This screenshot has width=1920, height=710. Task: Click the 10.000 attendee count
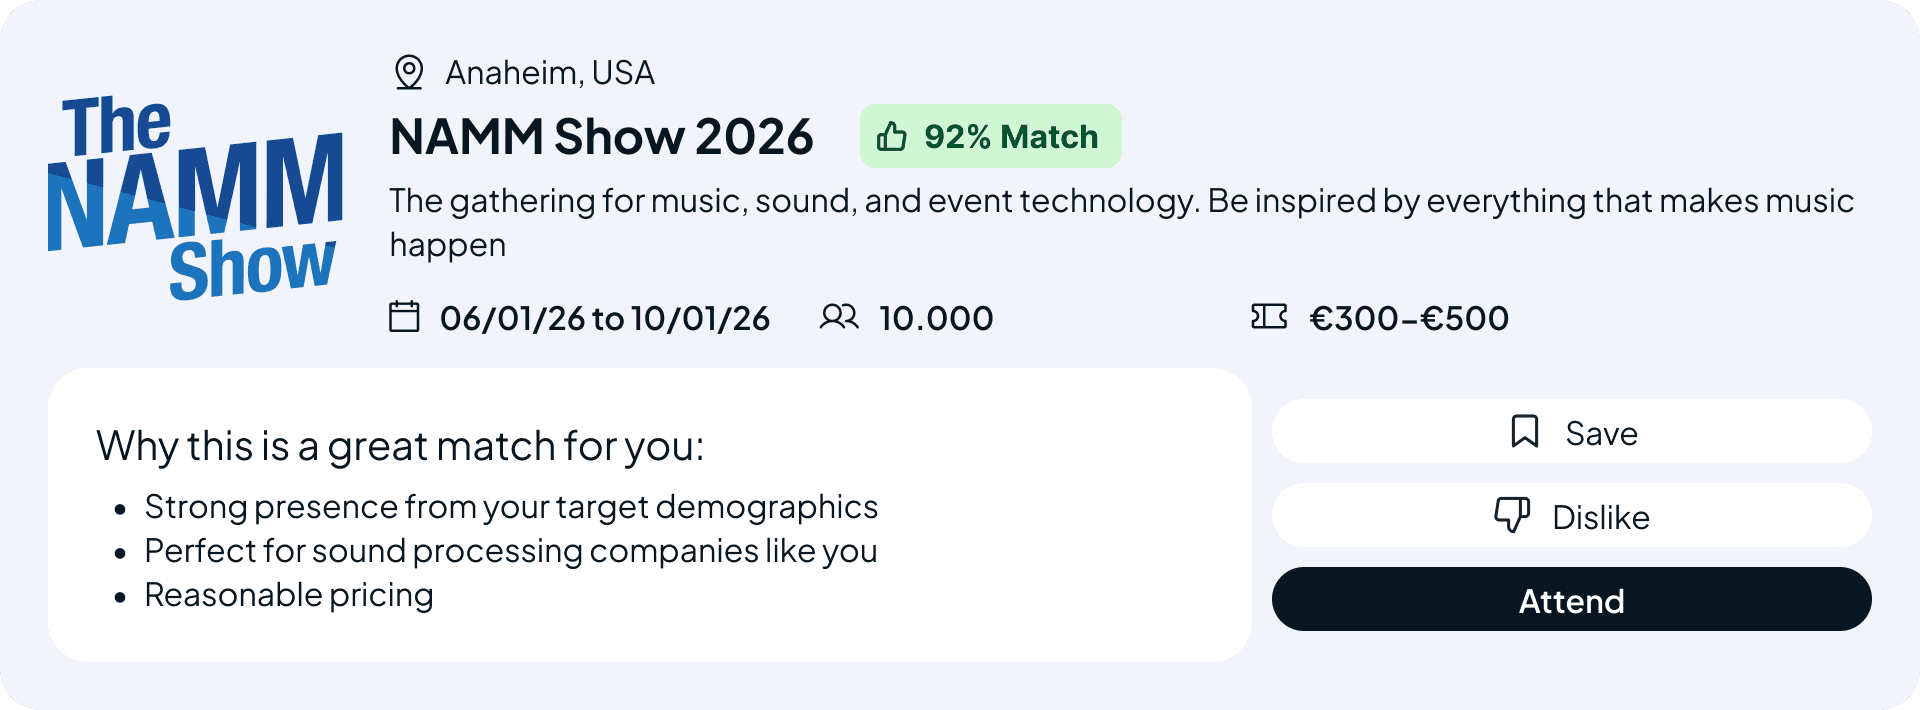[x=935, y=317]
